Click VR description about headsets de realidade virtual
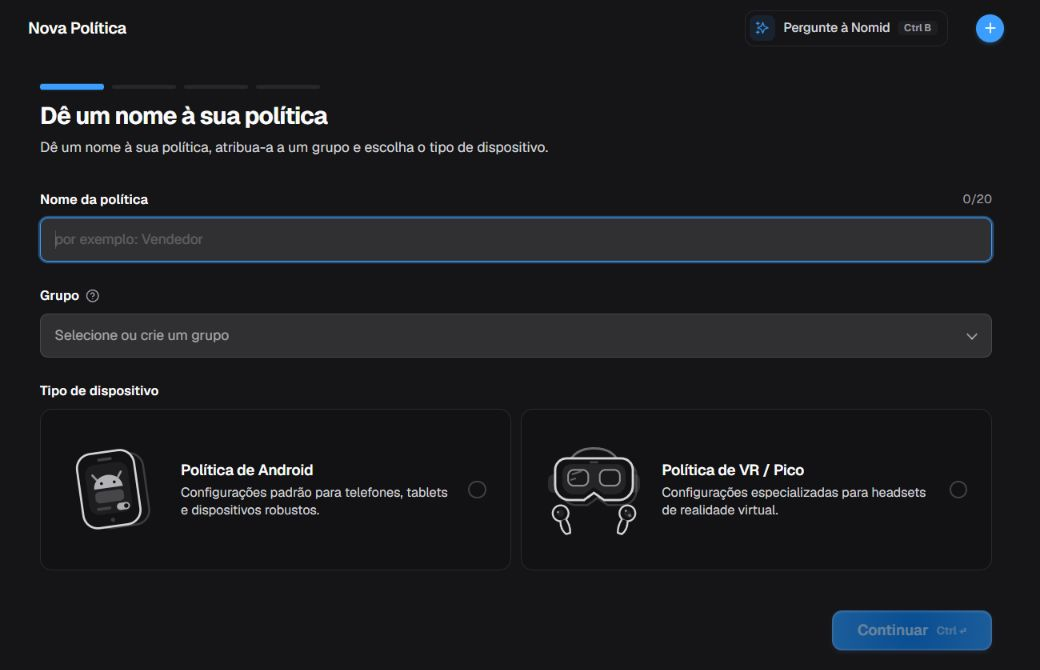This screenshot has width=1040, height=670. pos(793,501)
